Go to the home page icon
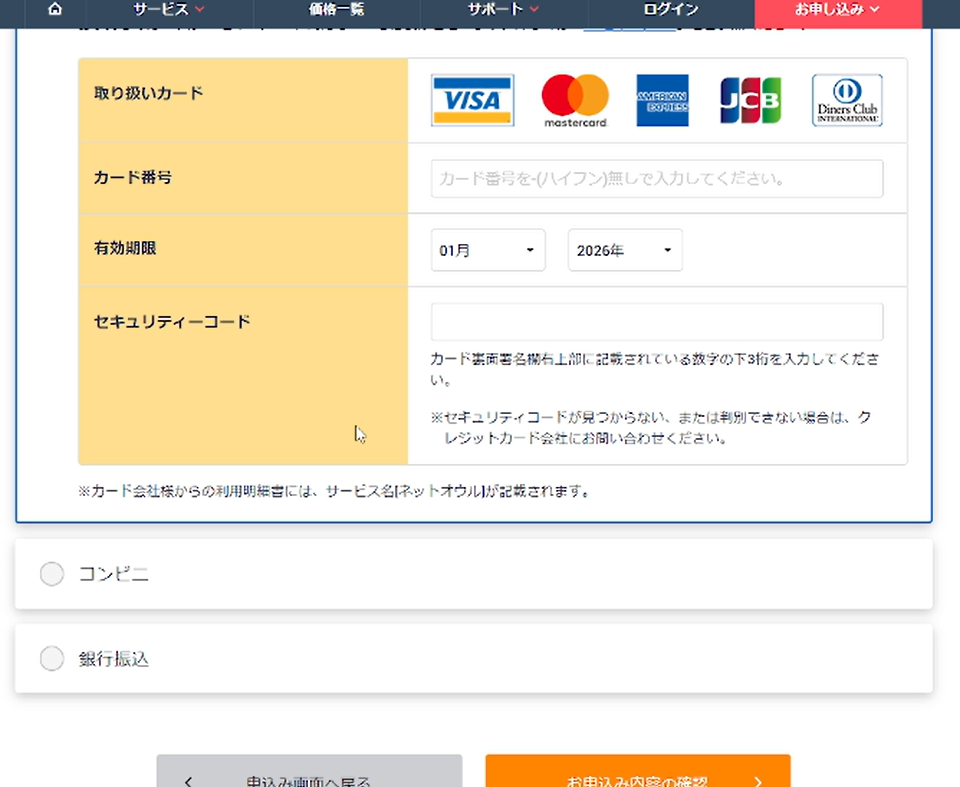 [55, 9]
